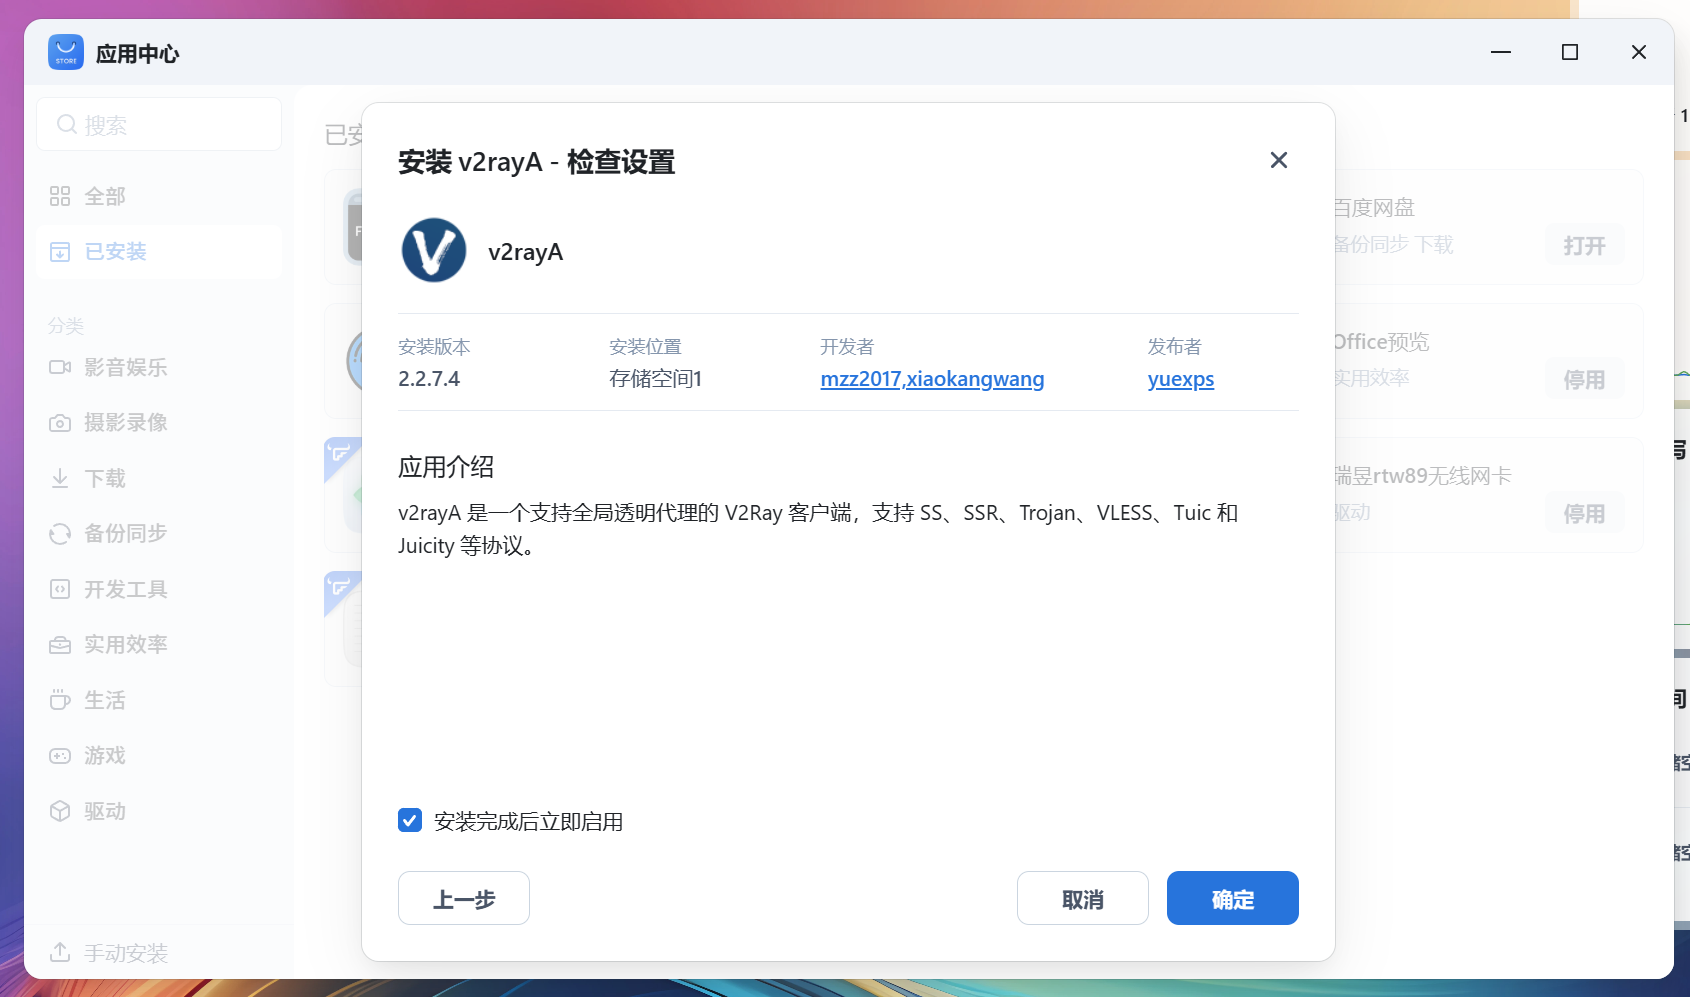The image size is (1690, 997).
Task: Click the v2rayA app icon in dialog
Action: 434,250
